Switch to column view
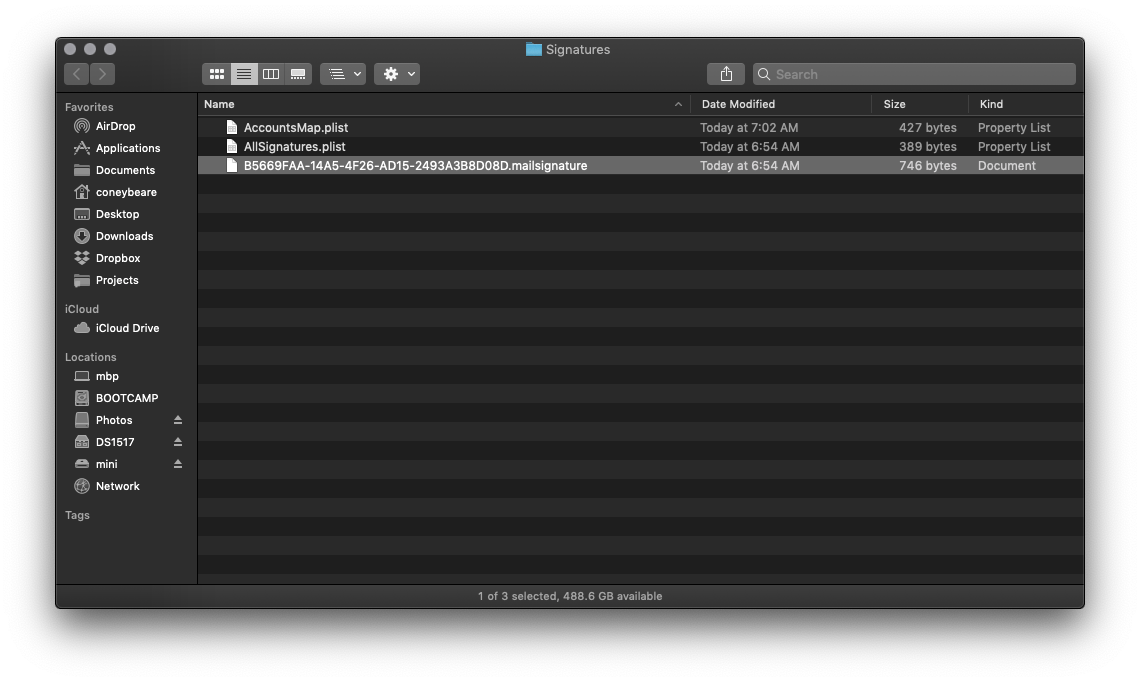1140x682 pixels. (x=271, y=74)
